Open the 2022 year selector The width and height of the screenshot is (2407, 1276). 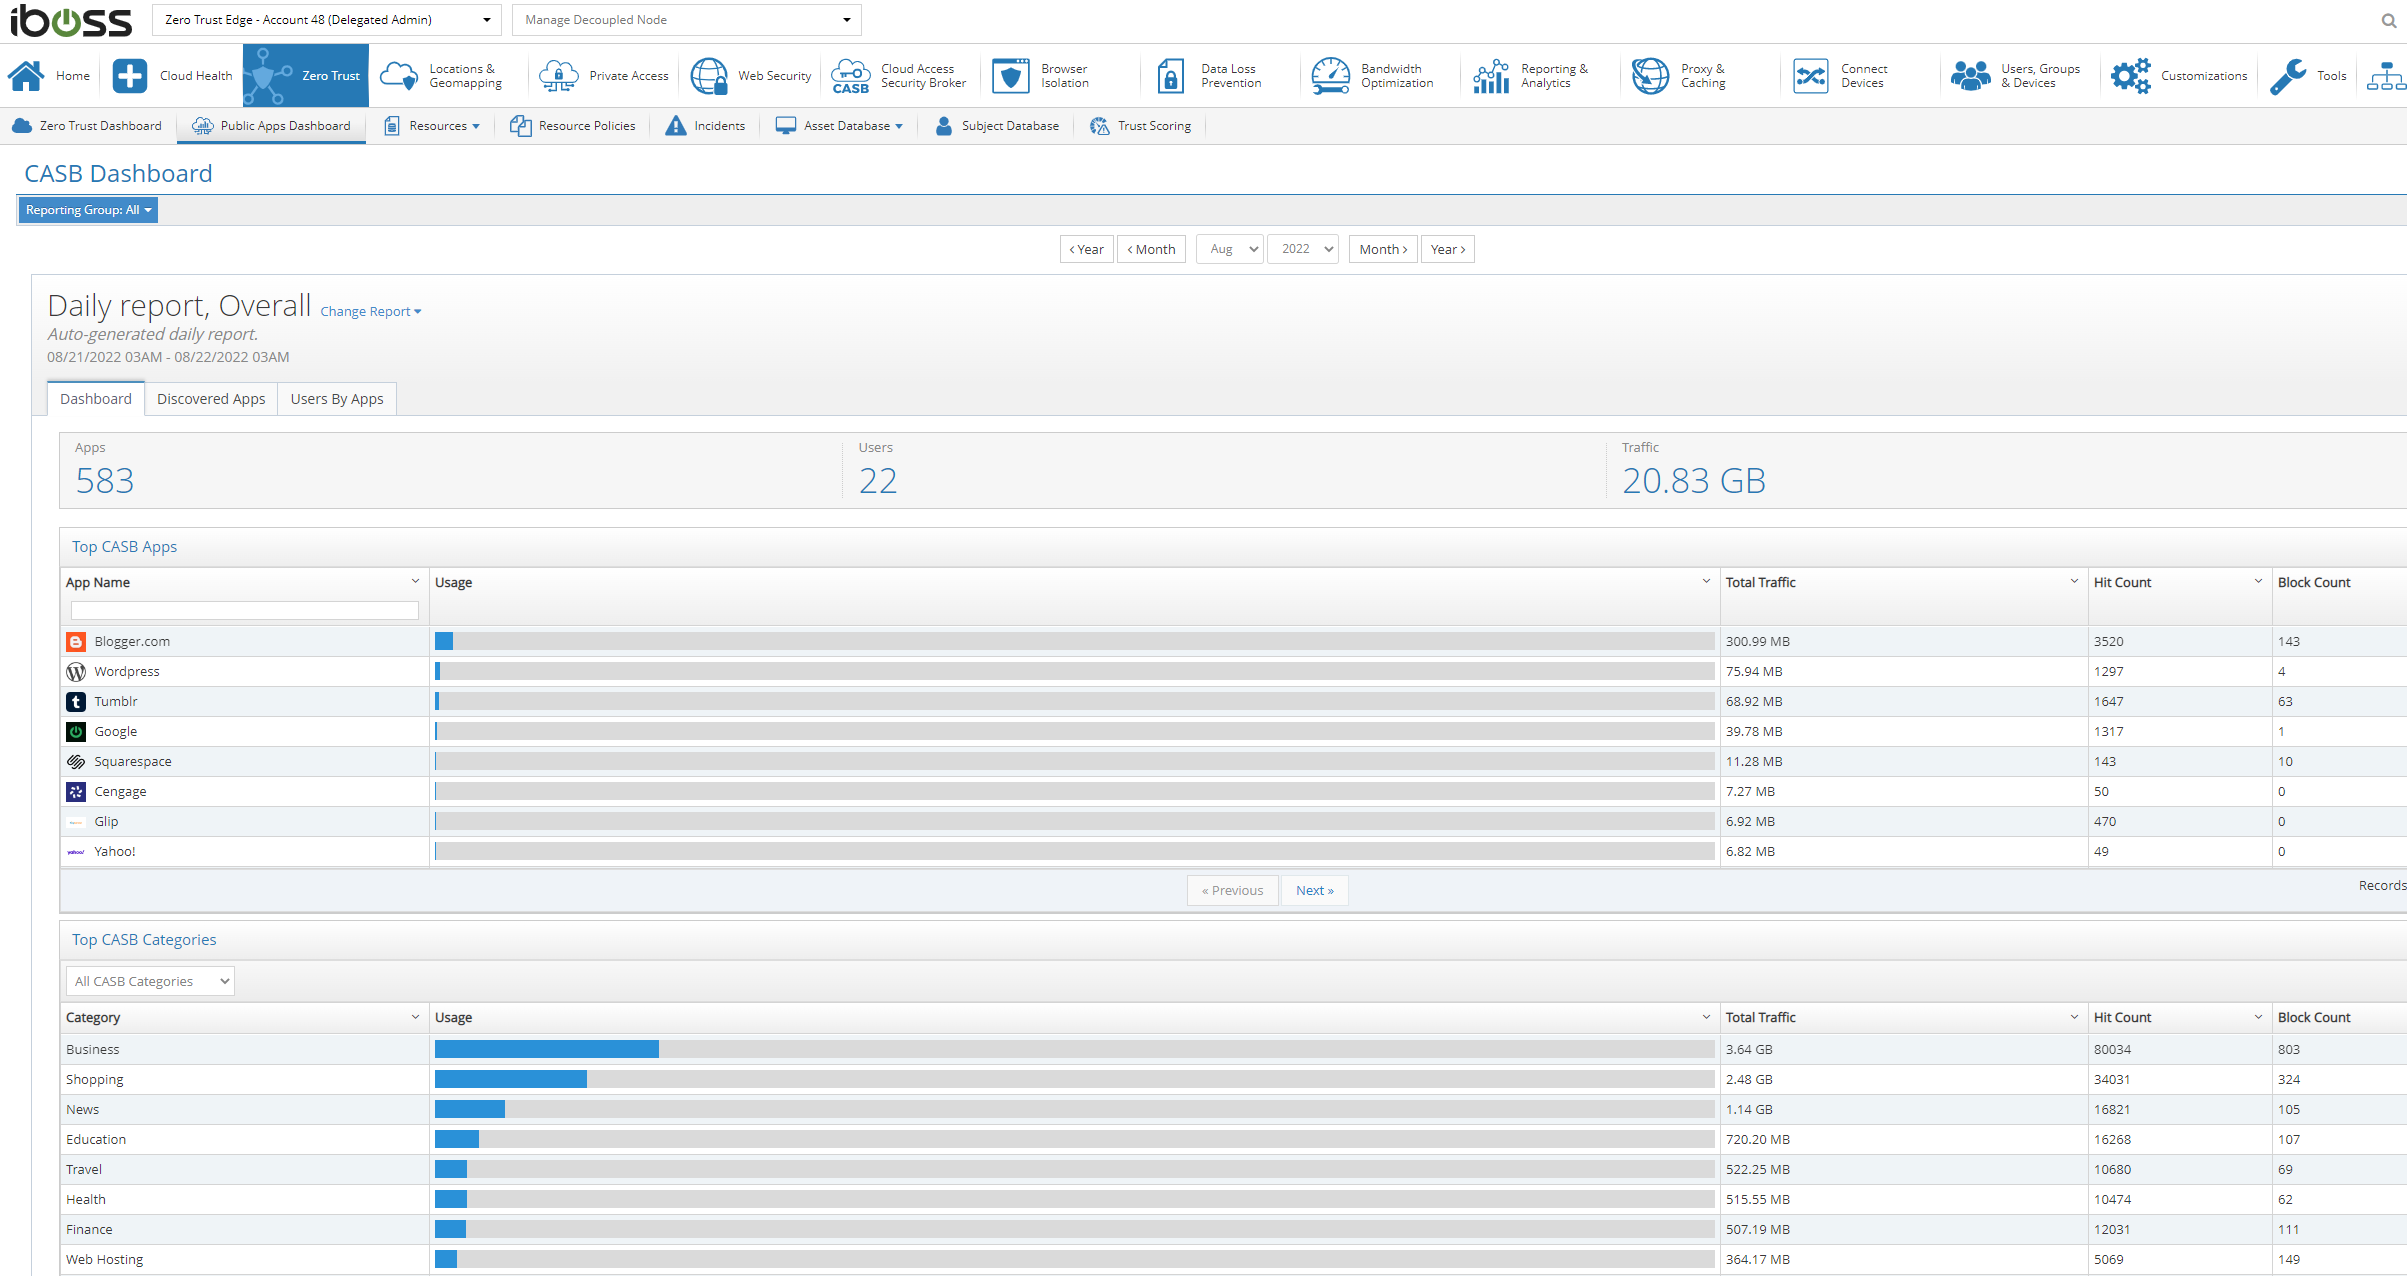[x=1303, y=249]
